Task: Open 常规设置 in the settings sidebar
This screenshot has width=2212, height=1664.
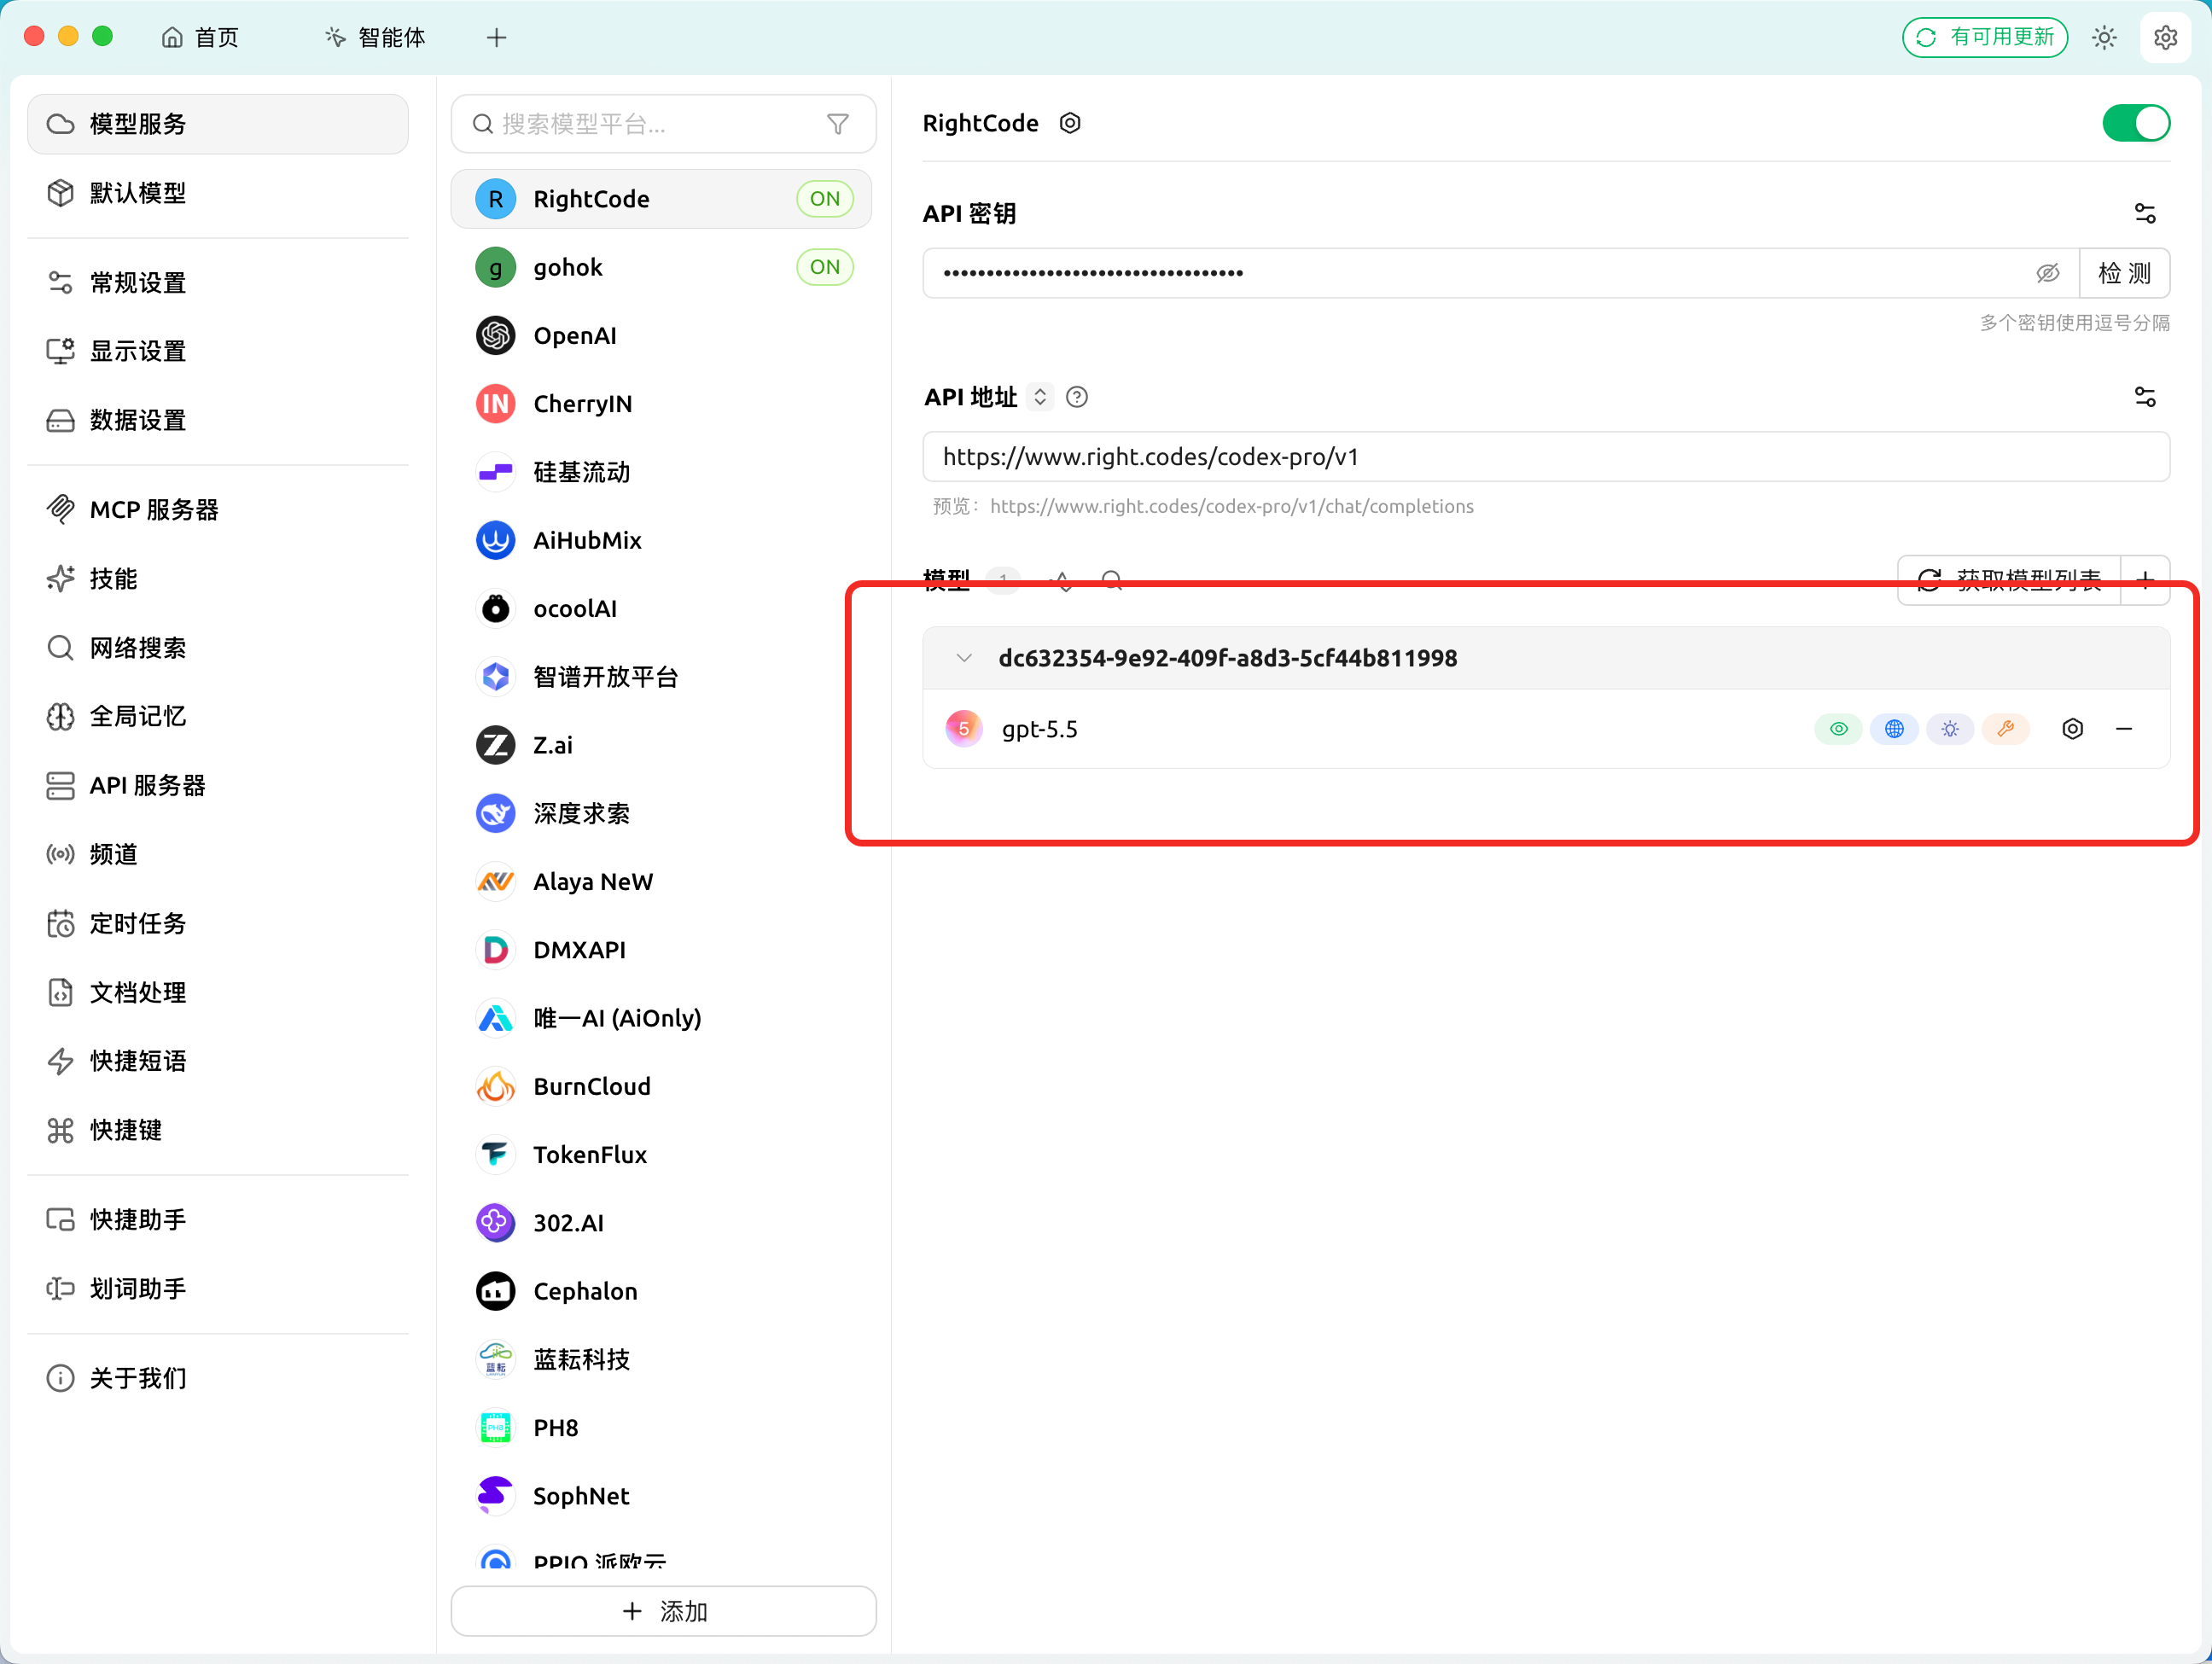Action: [x=218, y=283]
